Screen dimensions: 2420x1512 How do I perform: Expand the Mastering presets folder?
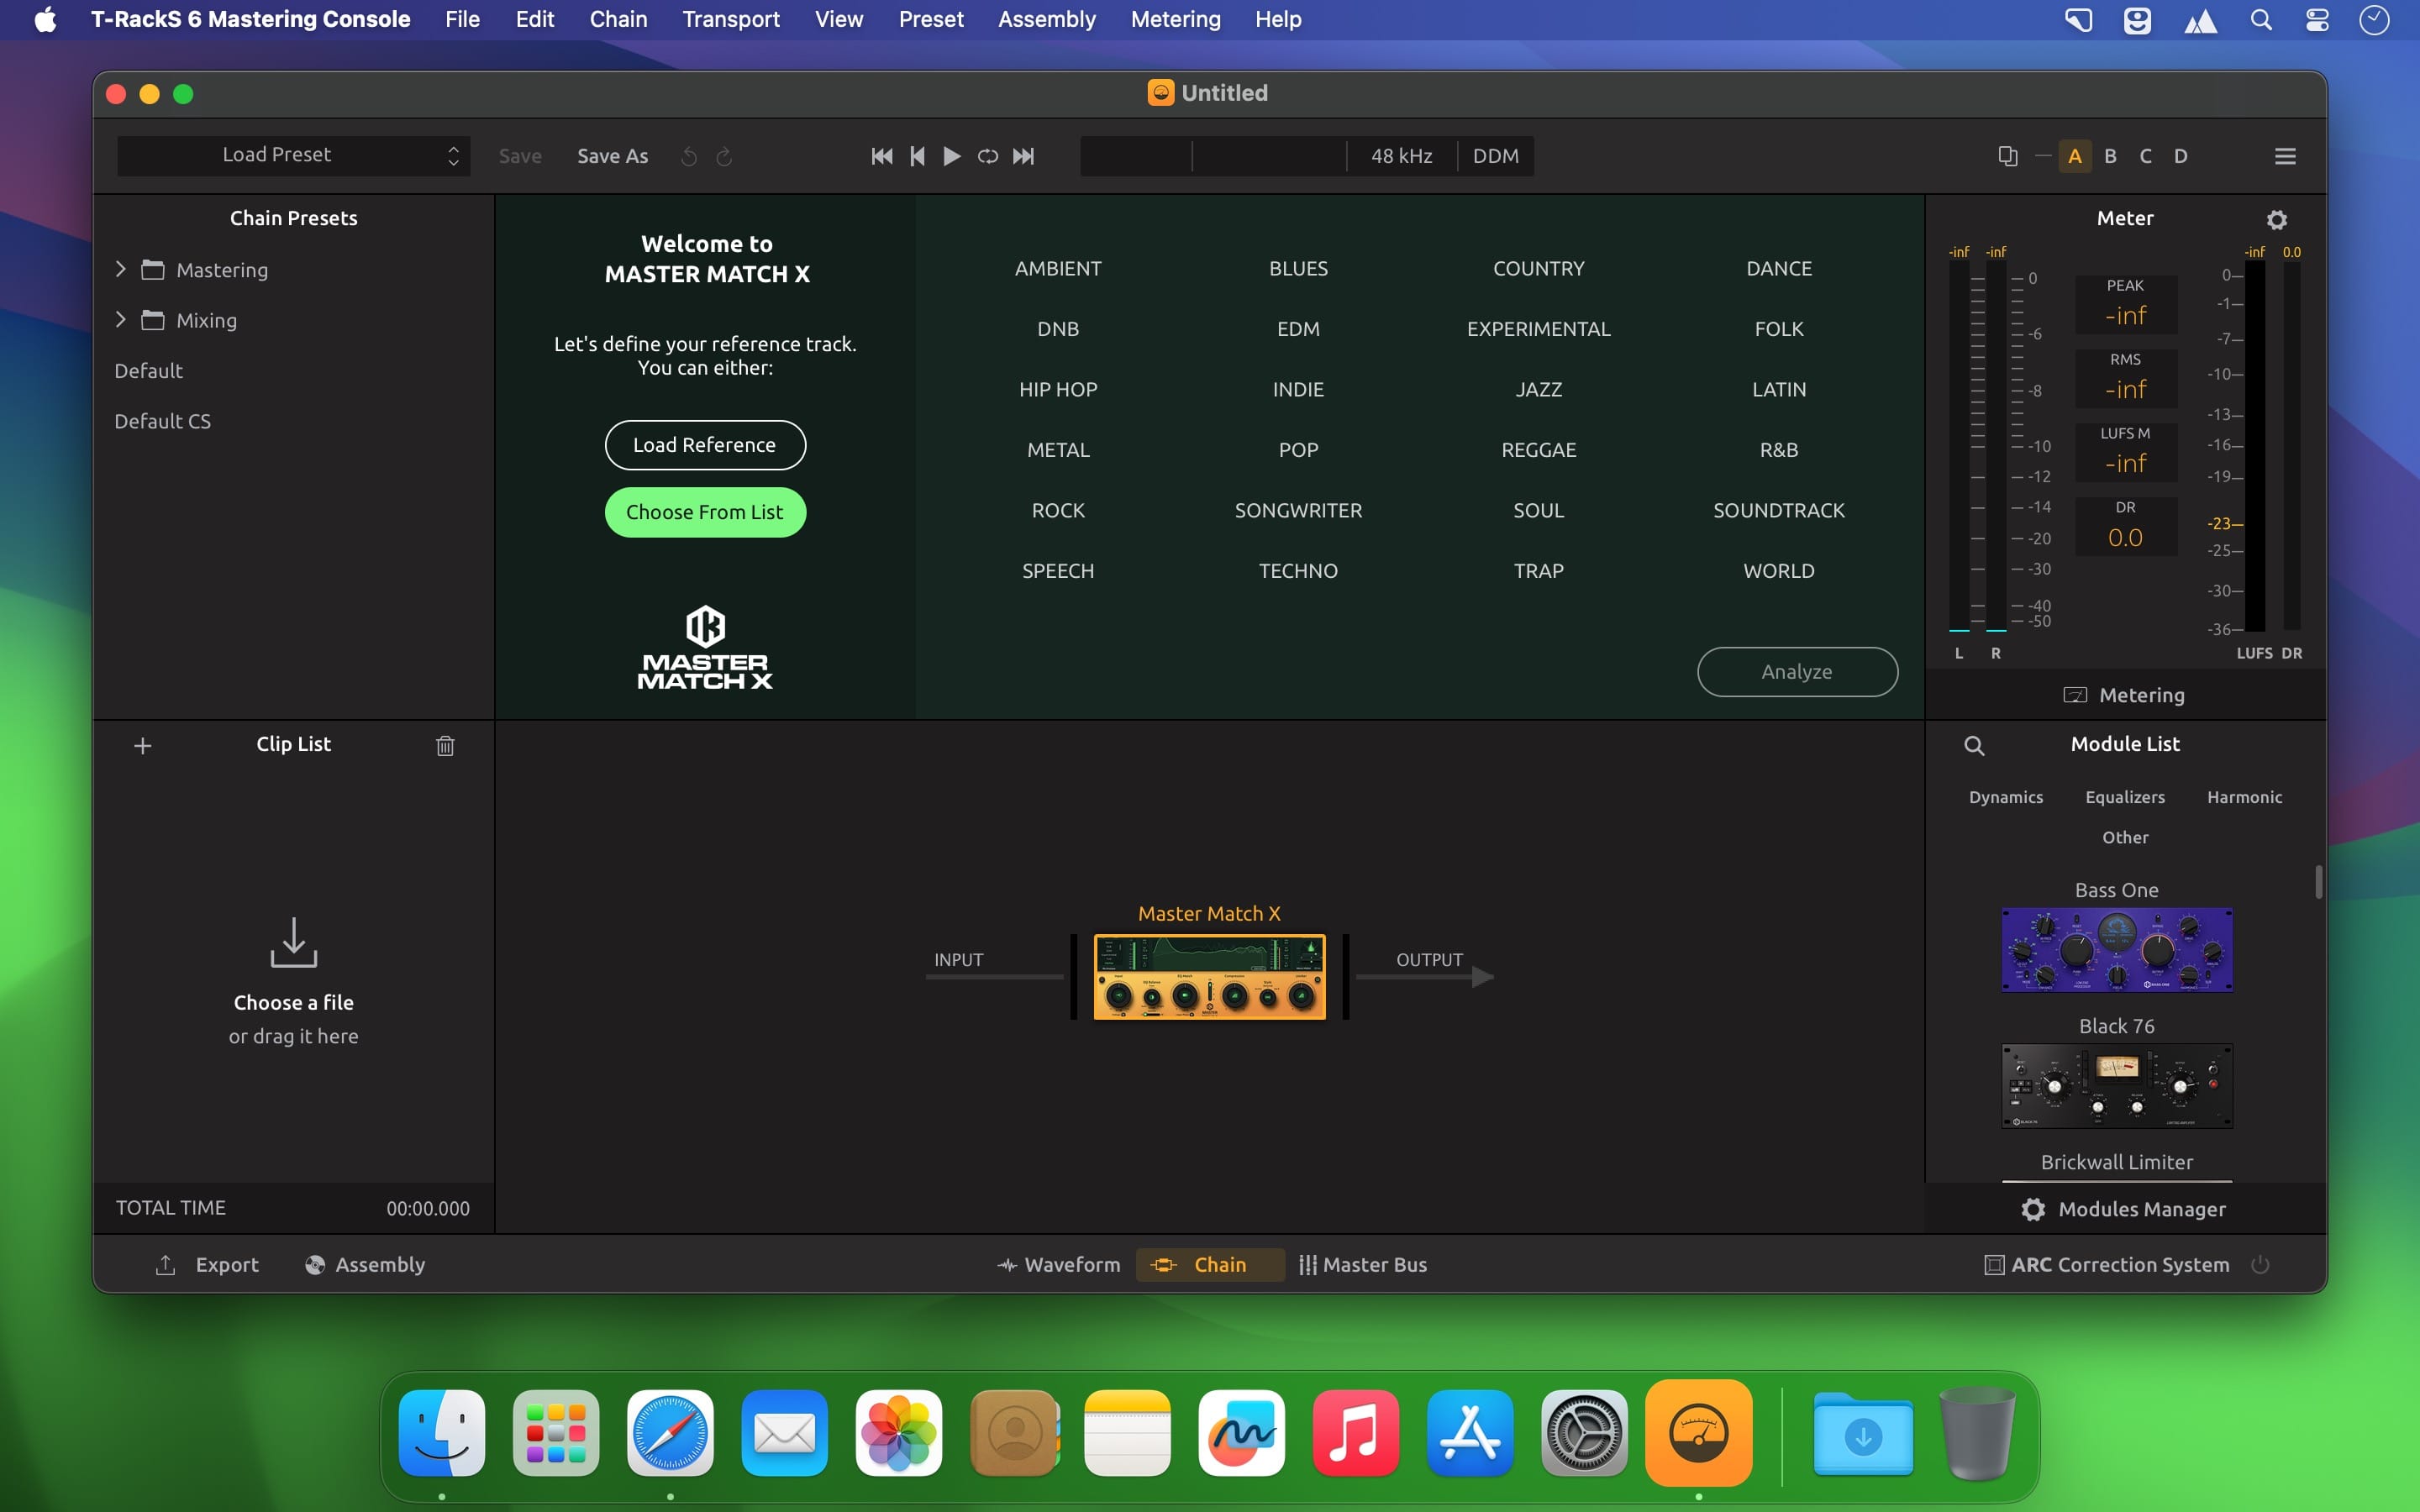click(x=121, y=269)
